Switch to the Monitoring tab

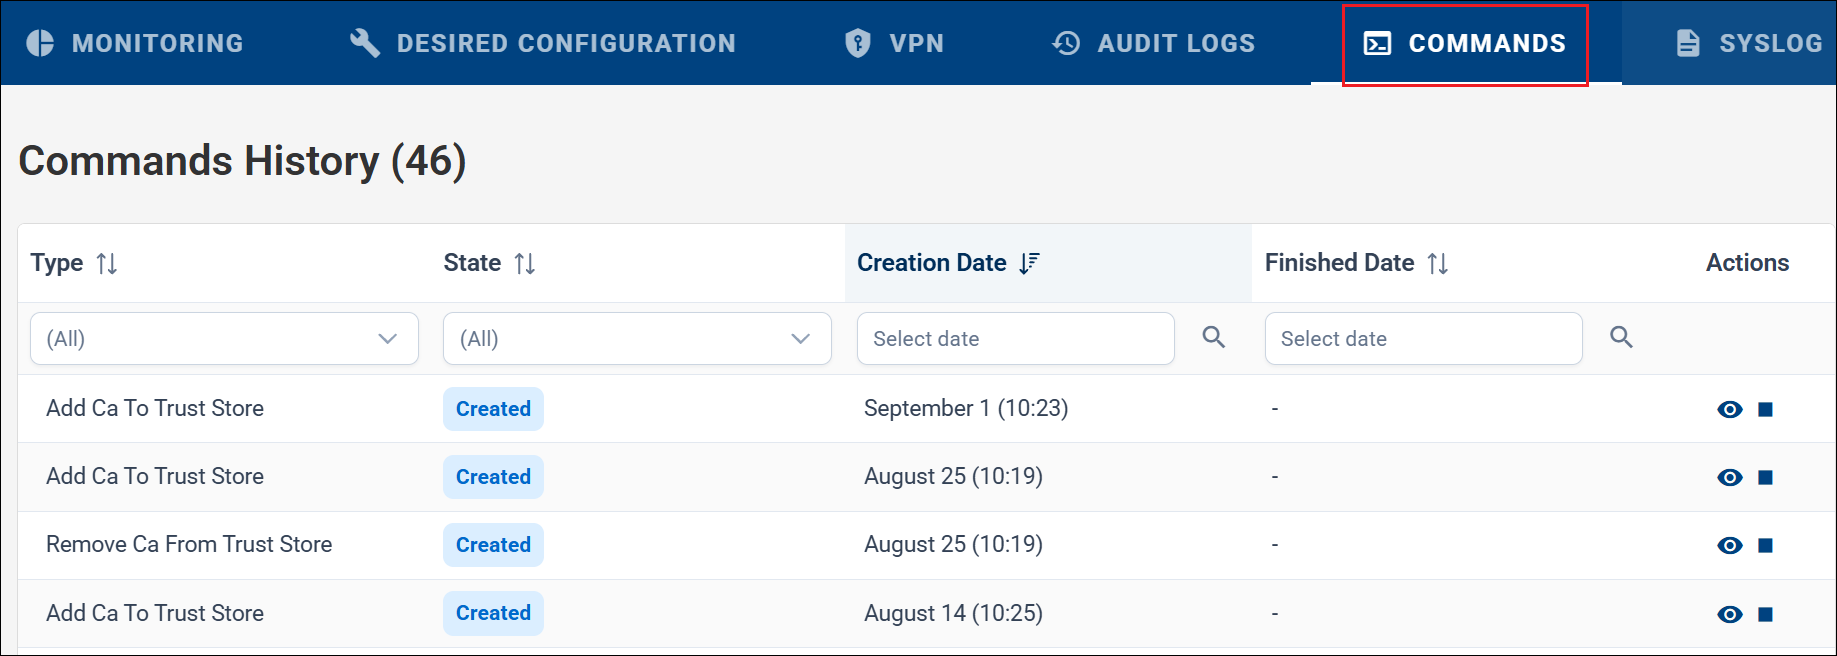[x=135, y=43]
